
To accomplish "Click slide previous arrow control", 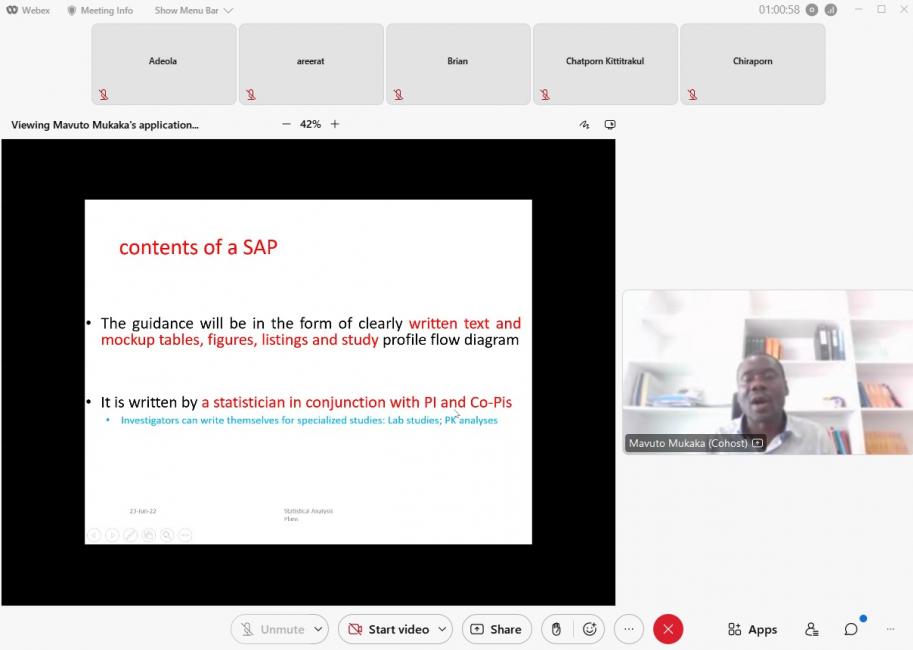I will click(94, 535).
